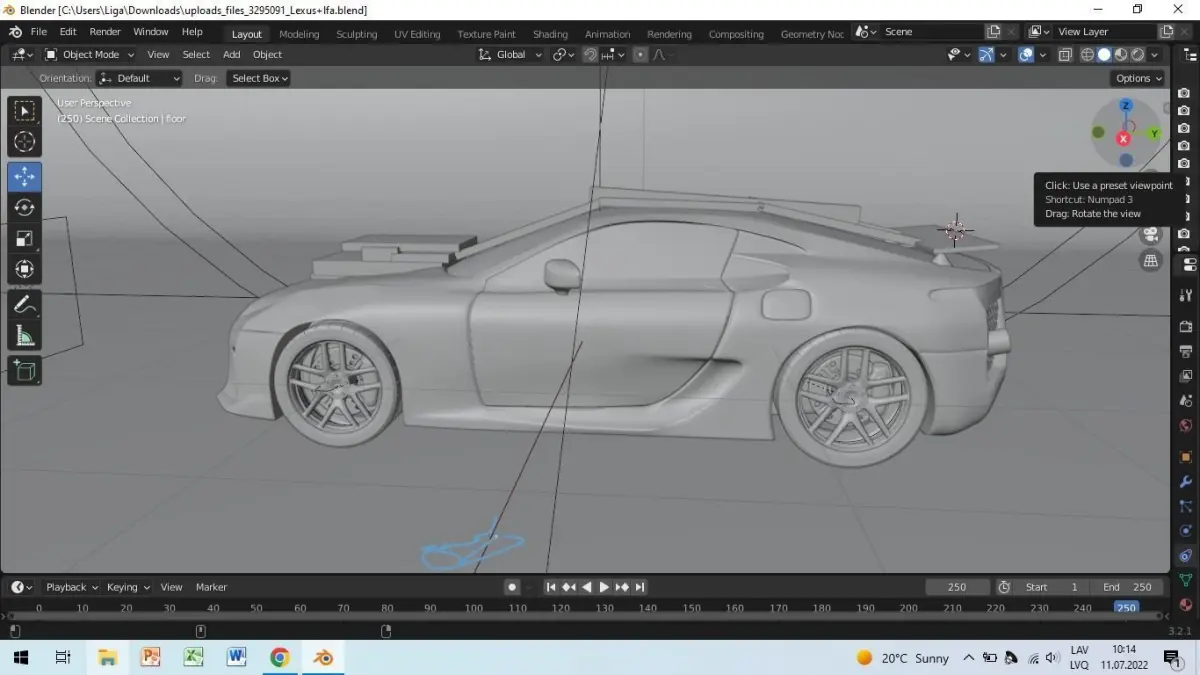Viewport: 1200px width, 675px height.
Task: Open the Object Data properties tab
Action: [x=1186, y=580]
